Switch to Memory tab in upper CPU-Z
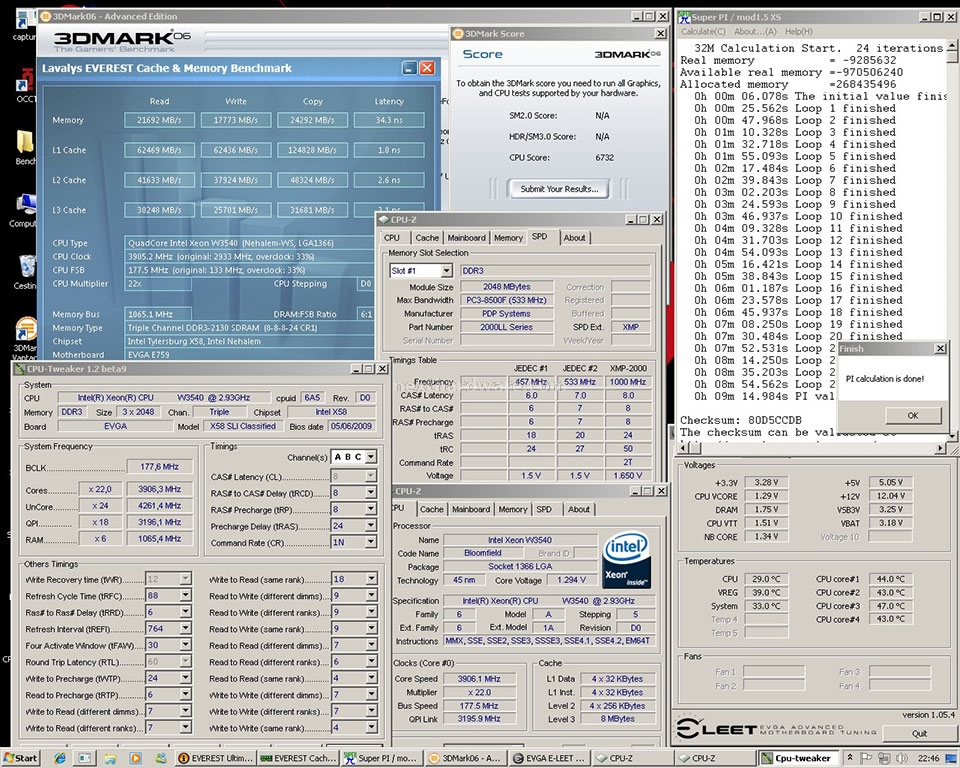The image size is (960, 768). [x=508, y=238]
